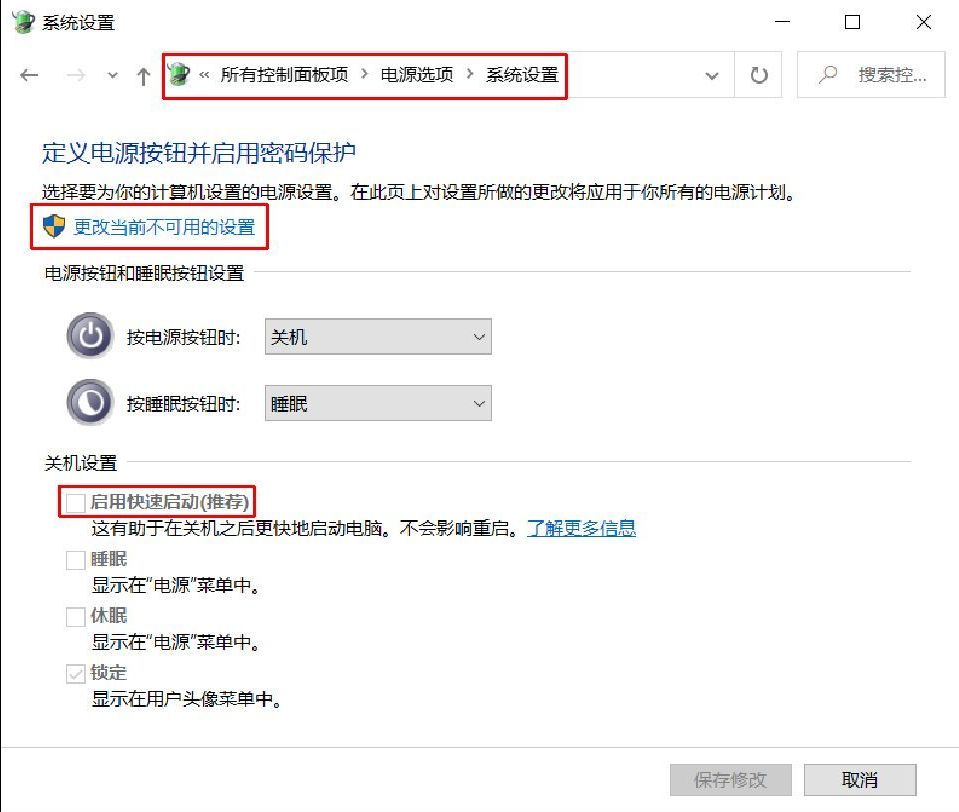The height and width of the screenshot is (812, 959).
Task: Click the power button icon
Action: click(x=90, y=336)
